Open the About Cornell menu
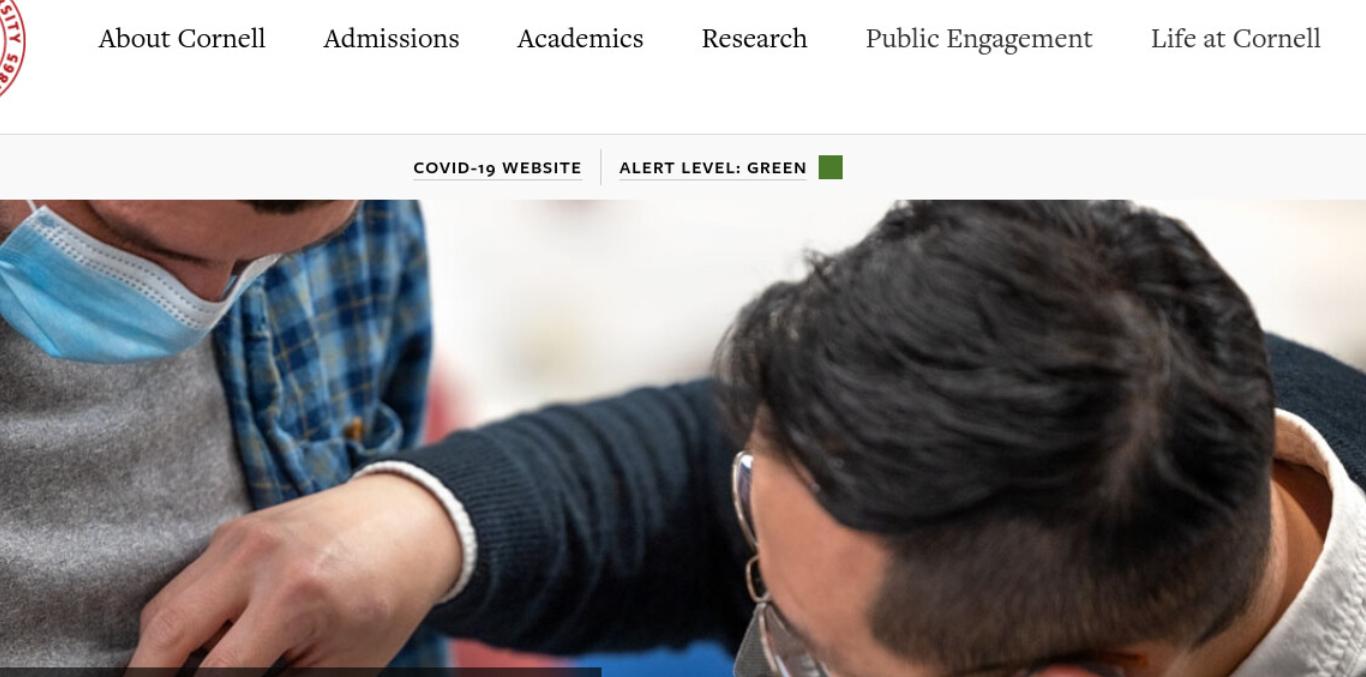This screenshot has height=677, width=1366. point(182,39)
